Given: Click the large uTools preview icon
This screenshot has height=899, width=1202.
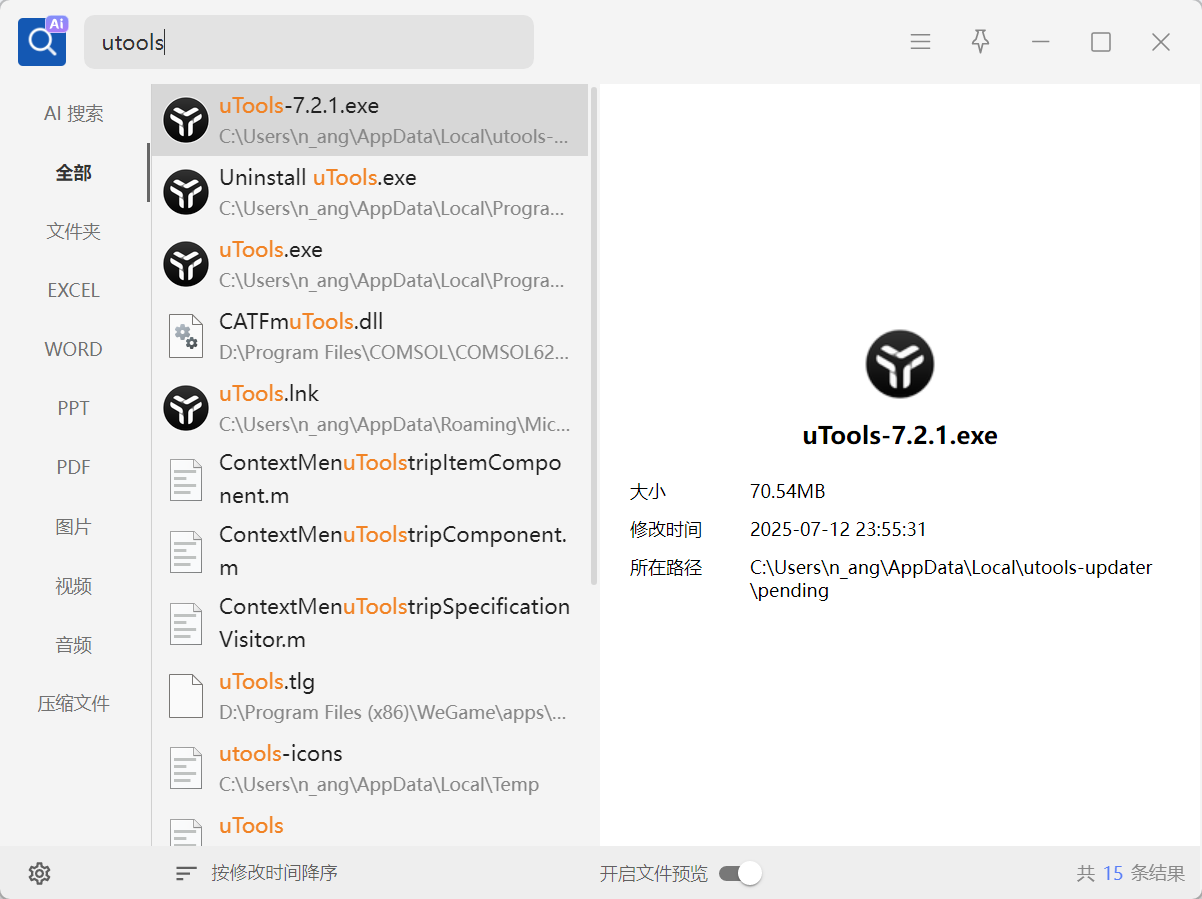Looking at the screenshot, I should 899,364.
